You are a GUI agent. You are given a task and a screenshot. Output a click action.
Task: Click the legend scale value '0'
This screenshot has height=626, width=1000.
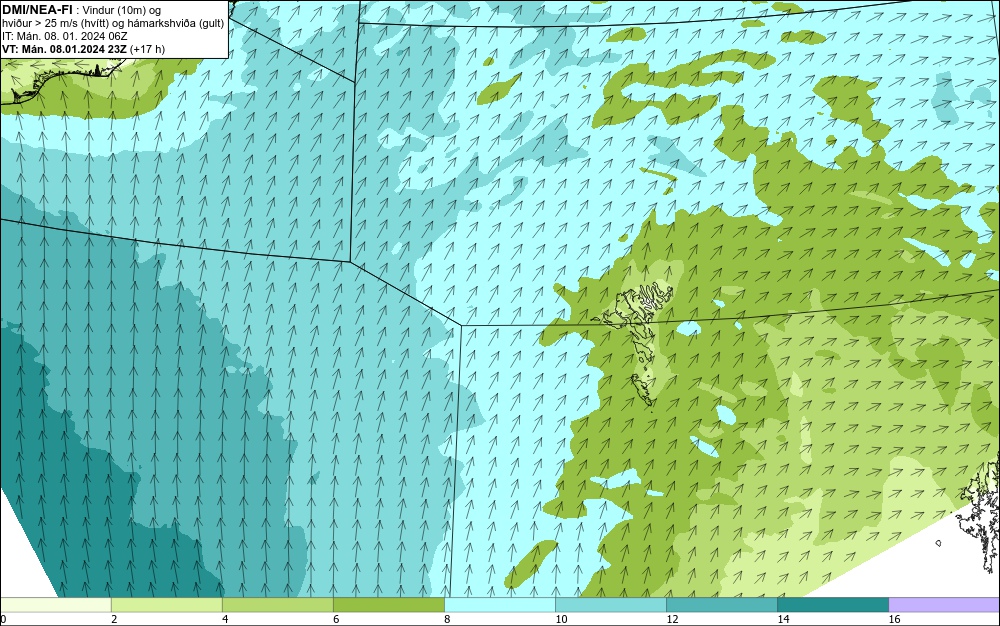point(3,619)
